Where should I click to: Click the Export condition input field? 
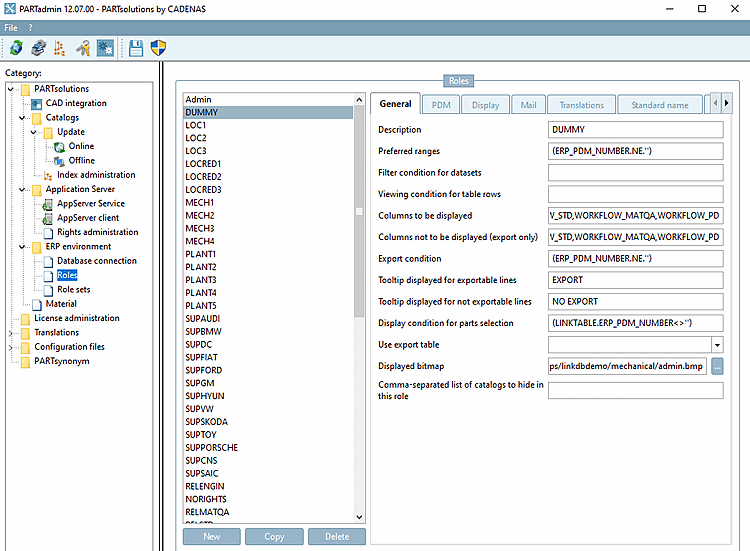636,259
